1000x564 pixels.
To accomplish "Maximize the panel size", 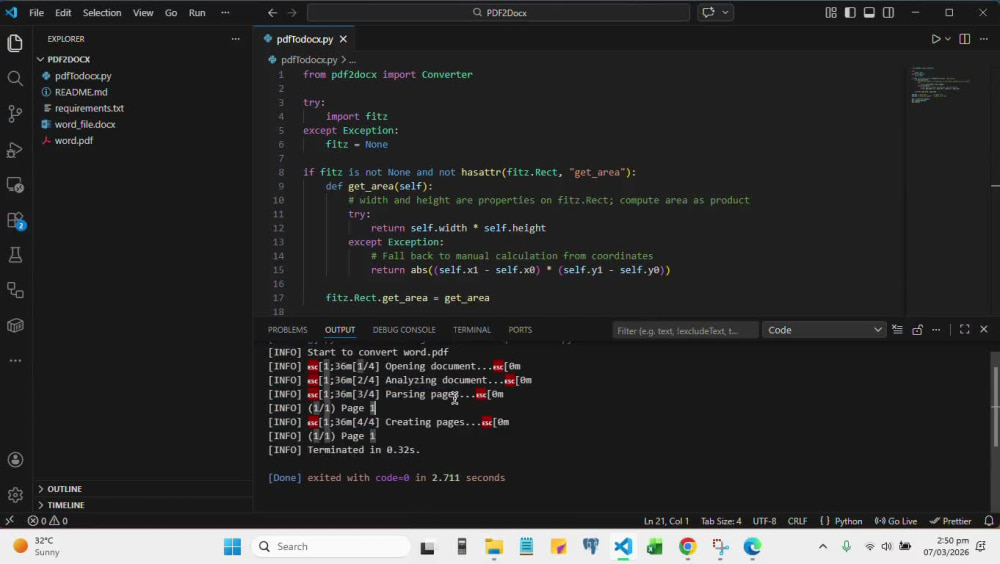I will click(x=964, y=330).
